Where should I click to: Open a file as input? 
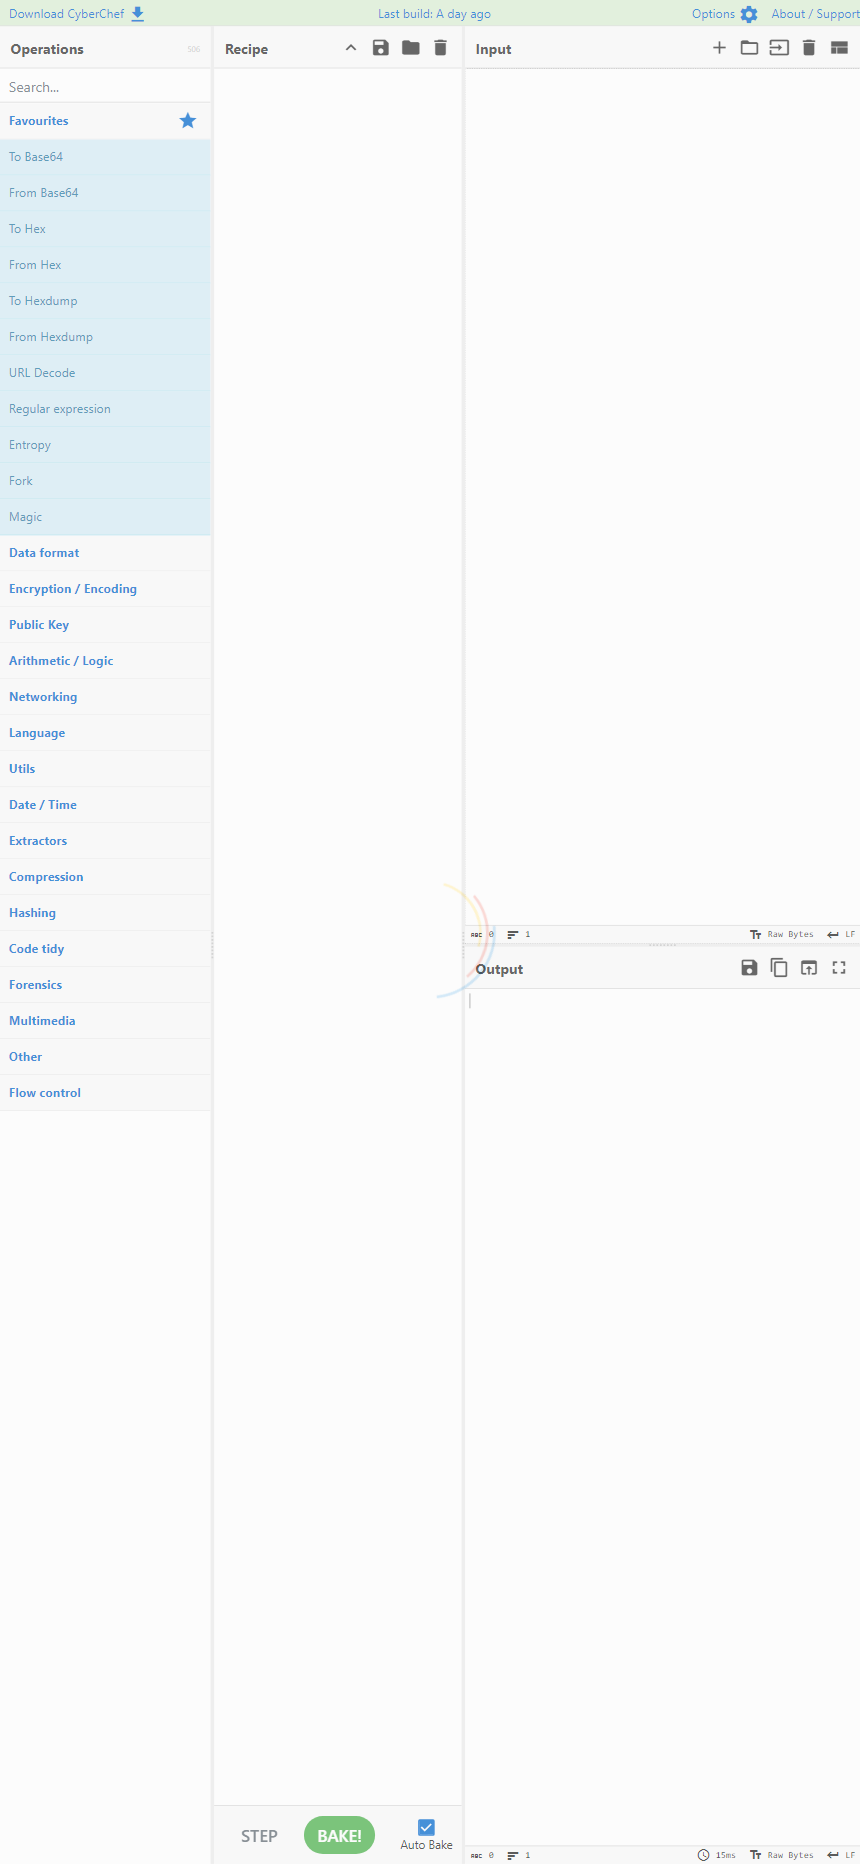click(x=779, y=48)
